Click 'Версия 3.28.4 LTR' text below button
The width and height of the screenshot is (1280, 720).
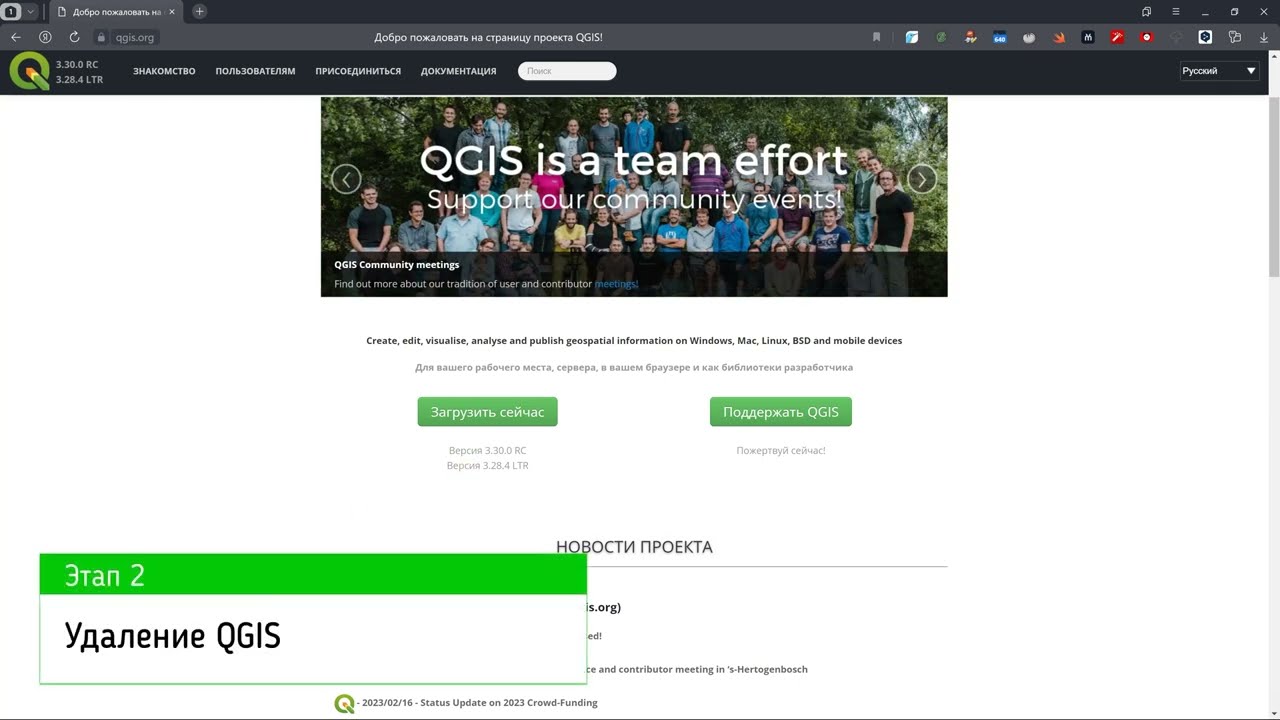point(487,466)
